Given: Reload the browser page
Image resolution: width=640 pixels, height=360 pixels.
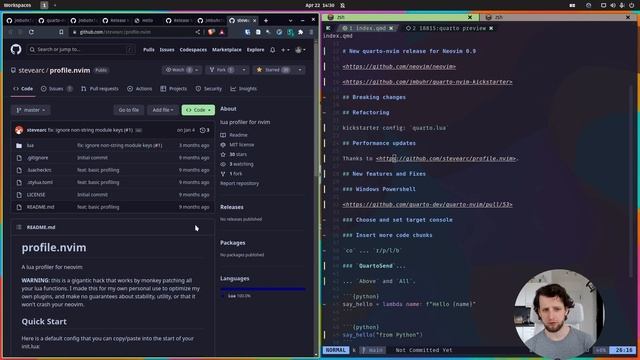Looking at the screenshot, I should (x=31, y=32).
